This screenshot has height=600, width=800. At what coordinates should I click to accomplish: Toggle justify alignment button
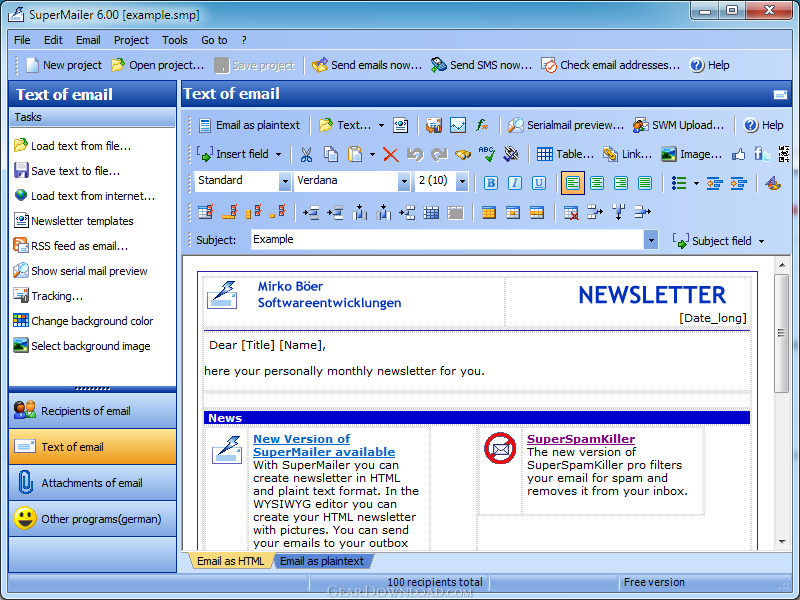(x=645, y=183)
